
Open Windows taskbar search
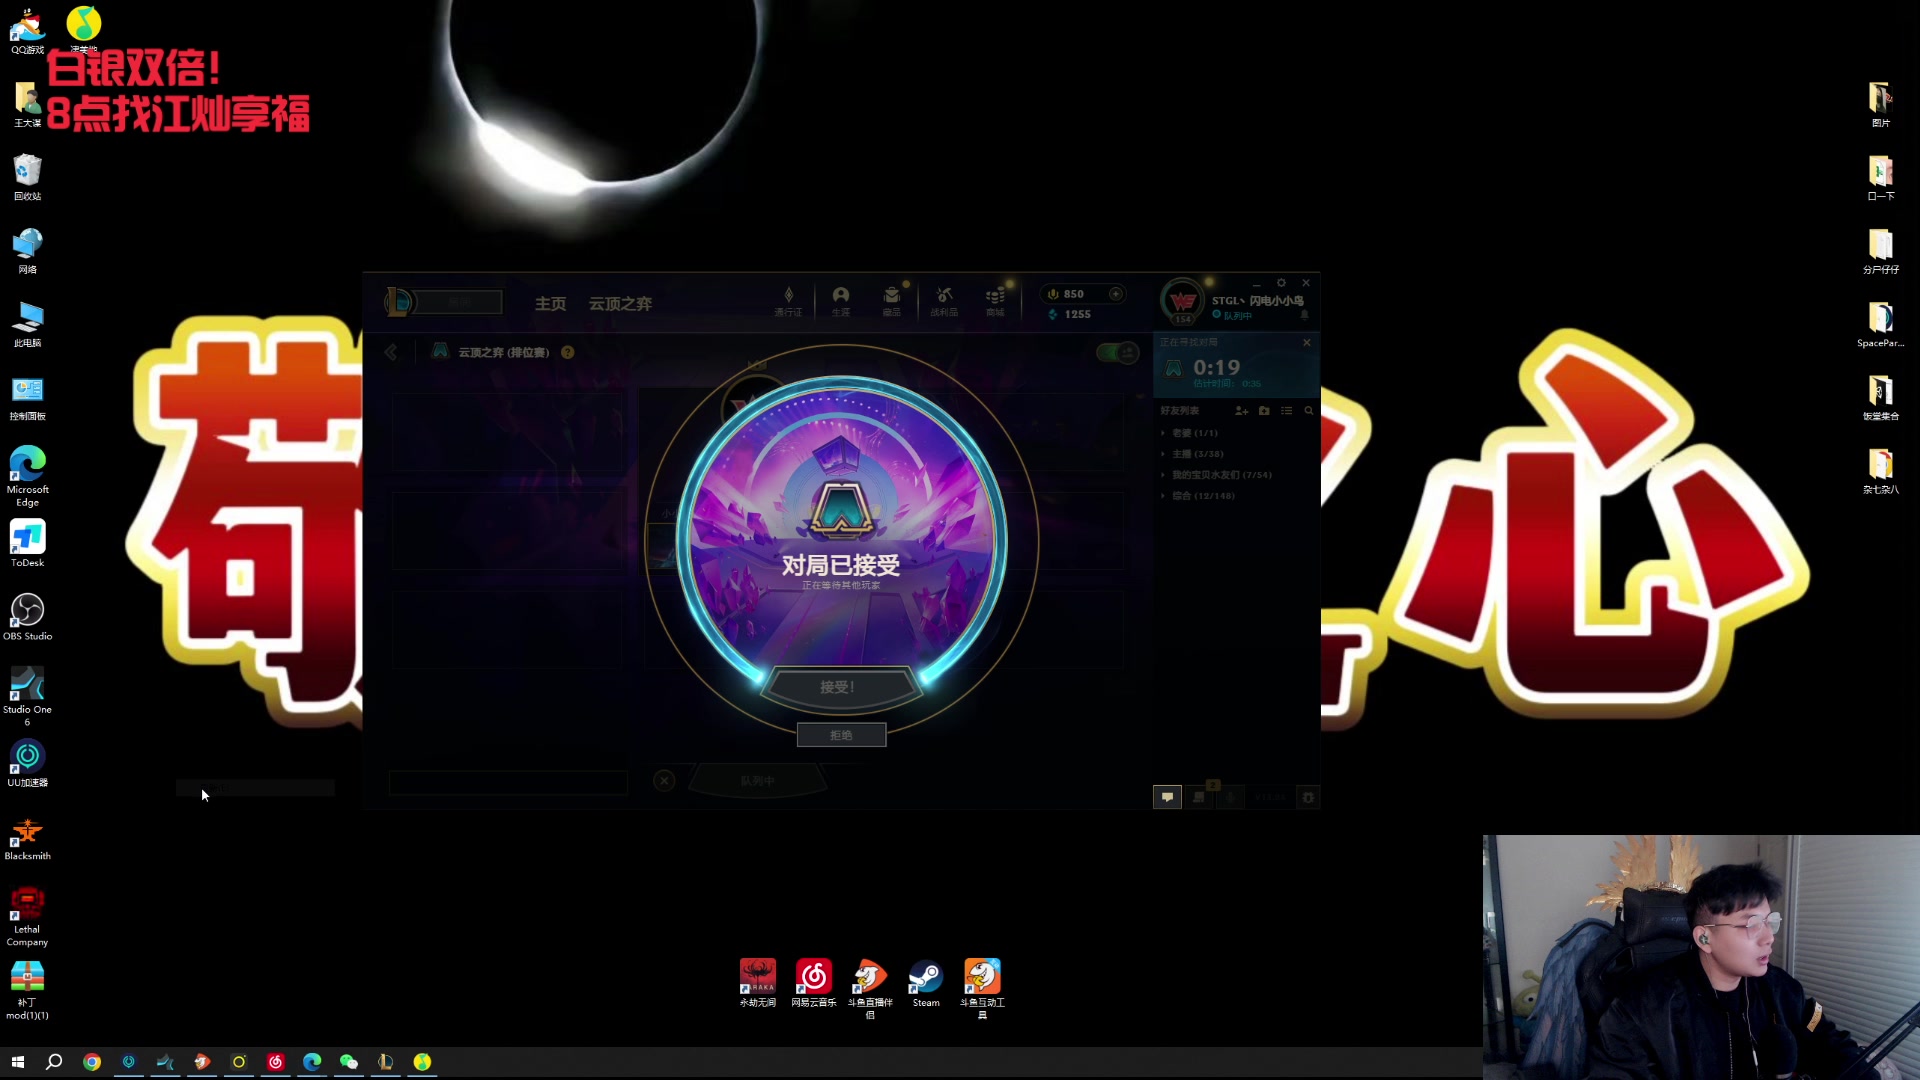[54, 1062]
